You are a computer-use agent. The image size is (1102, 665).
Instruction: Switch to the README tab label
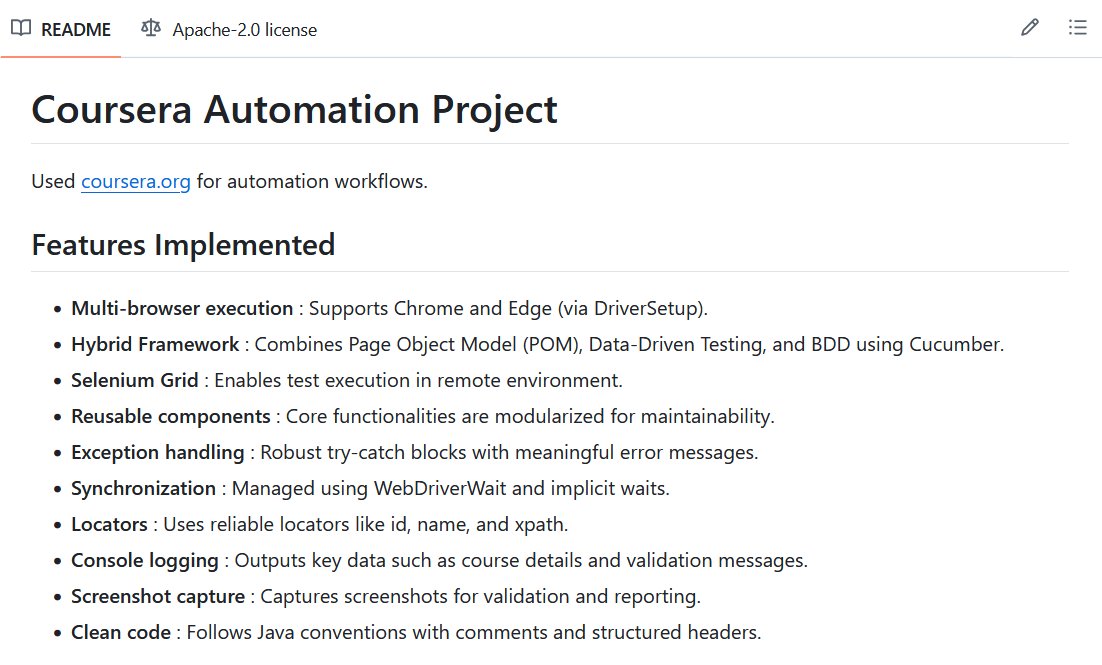[76, 30]
